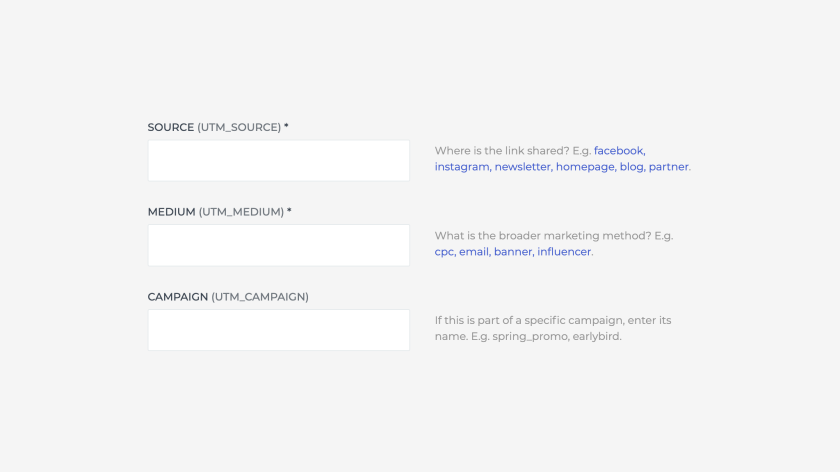This screenshot has width=840, height=472.
Task: Click the MEDIUM field label
Action: tap(171, 212)
